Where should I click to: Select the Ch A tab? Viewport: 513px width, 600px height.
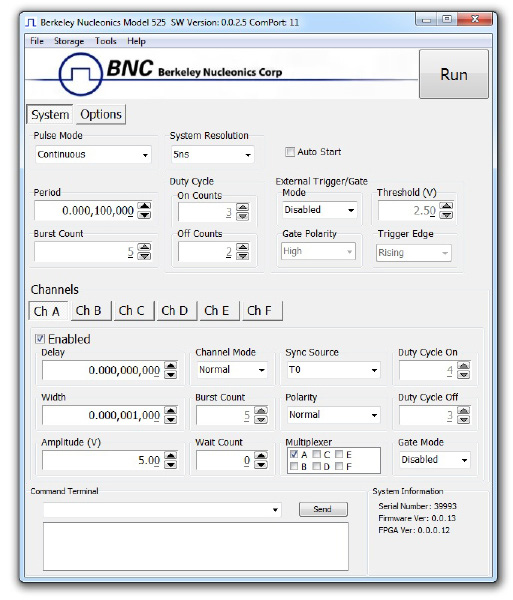tap(48, 311)
